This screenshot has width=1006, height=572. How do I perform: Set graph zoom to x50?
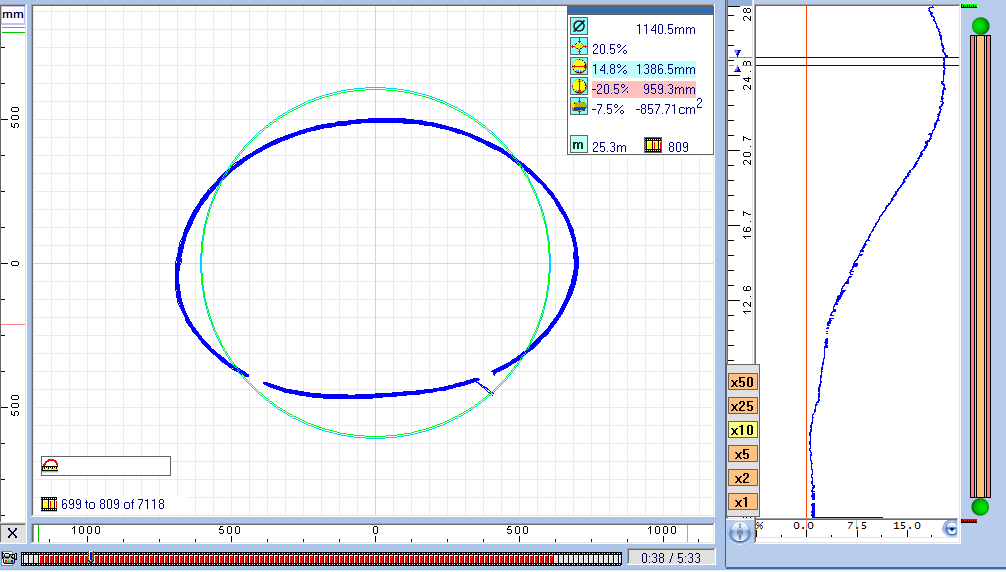click(742, 382)
